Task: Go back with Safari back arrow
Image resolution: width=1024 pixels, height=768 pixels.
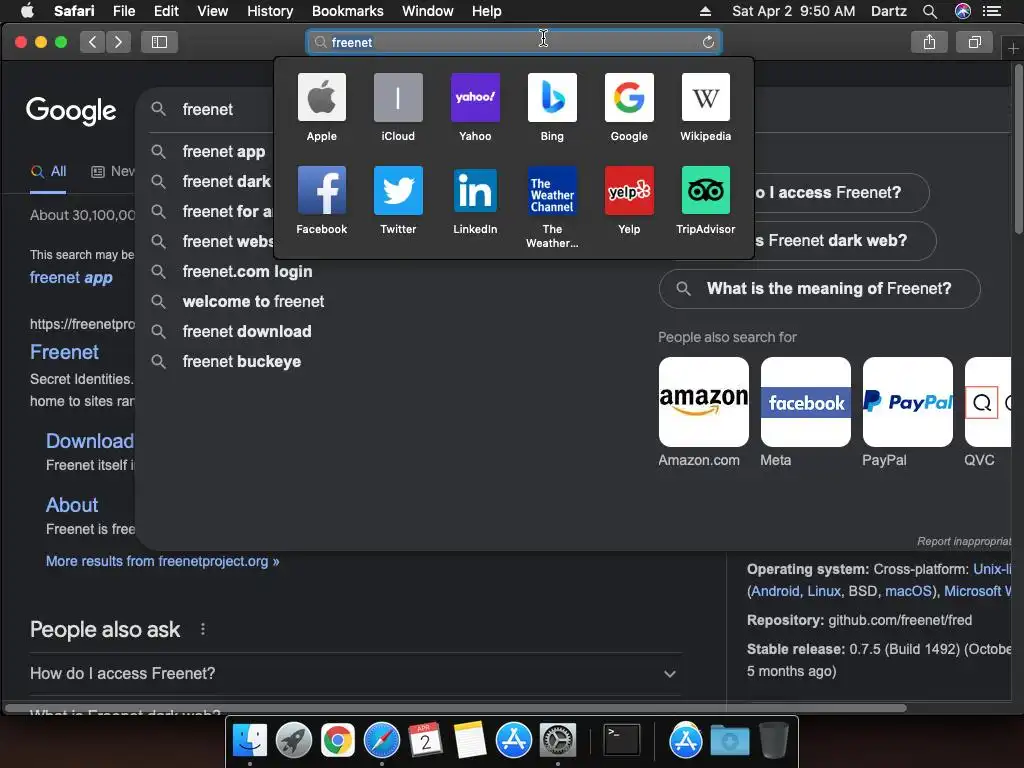Action: coord(93,42)
